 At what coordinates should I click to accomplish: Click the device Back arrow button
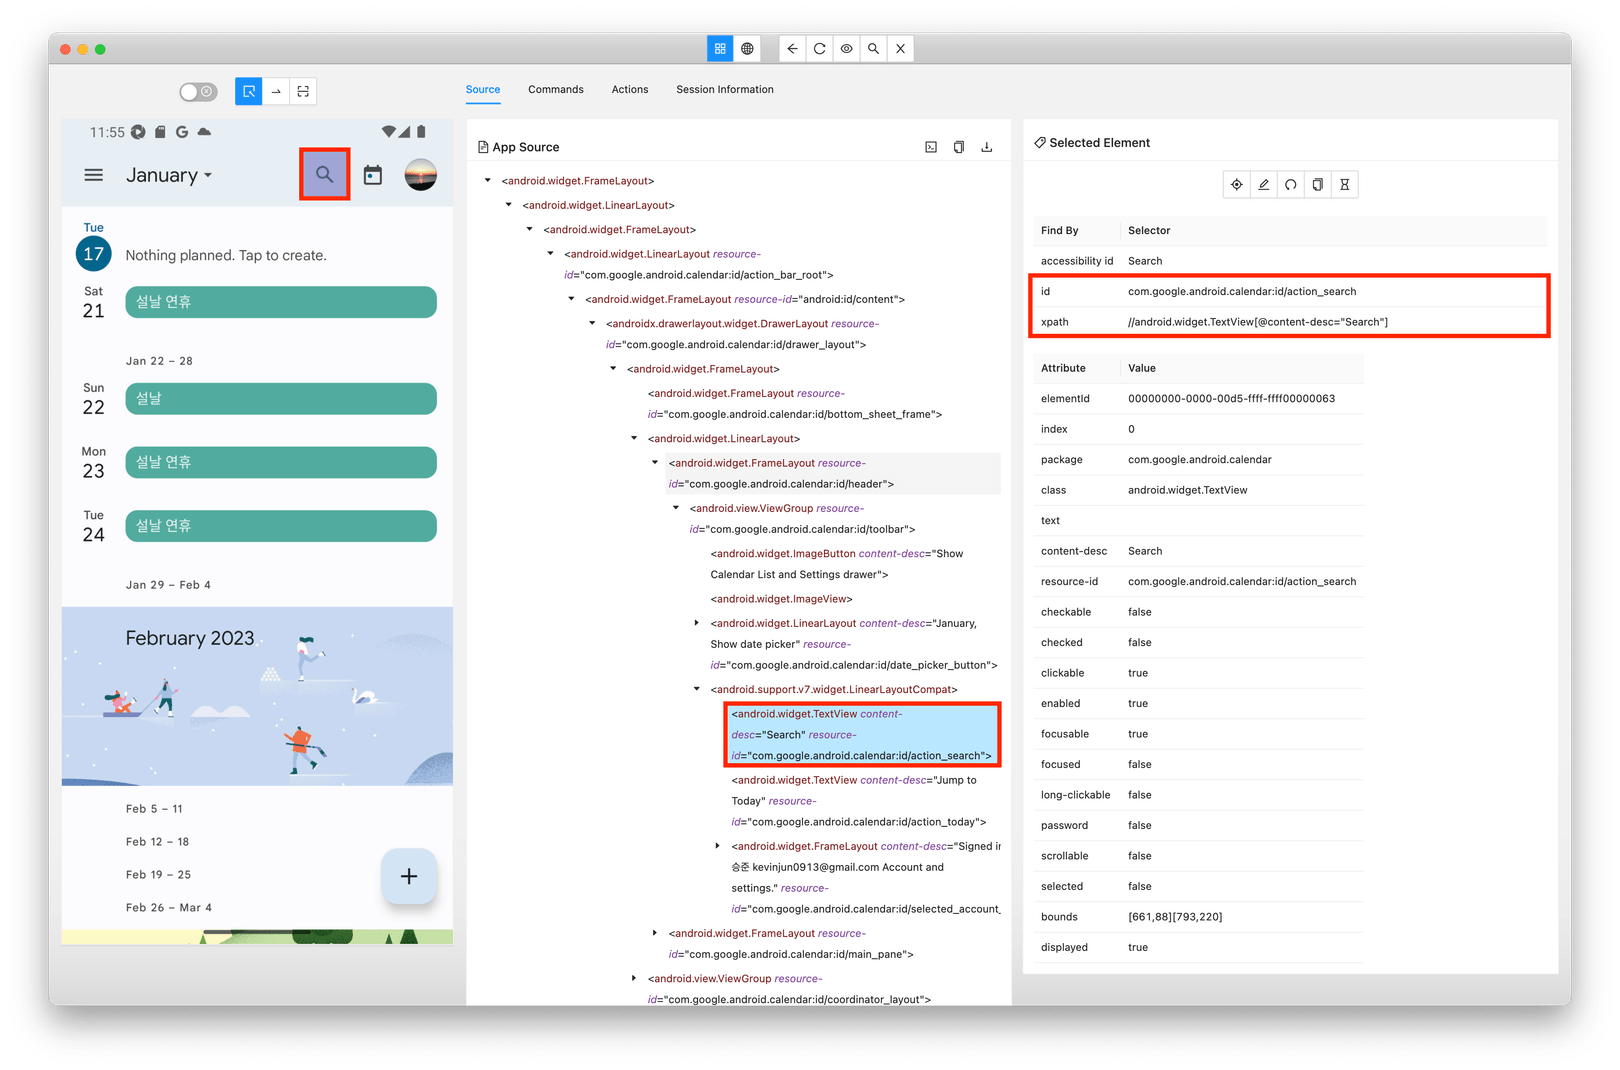(792, 48)
